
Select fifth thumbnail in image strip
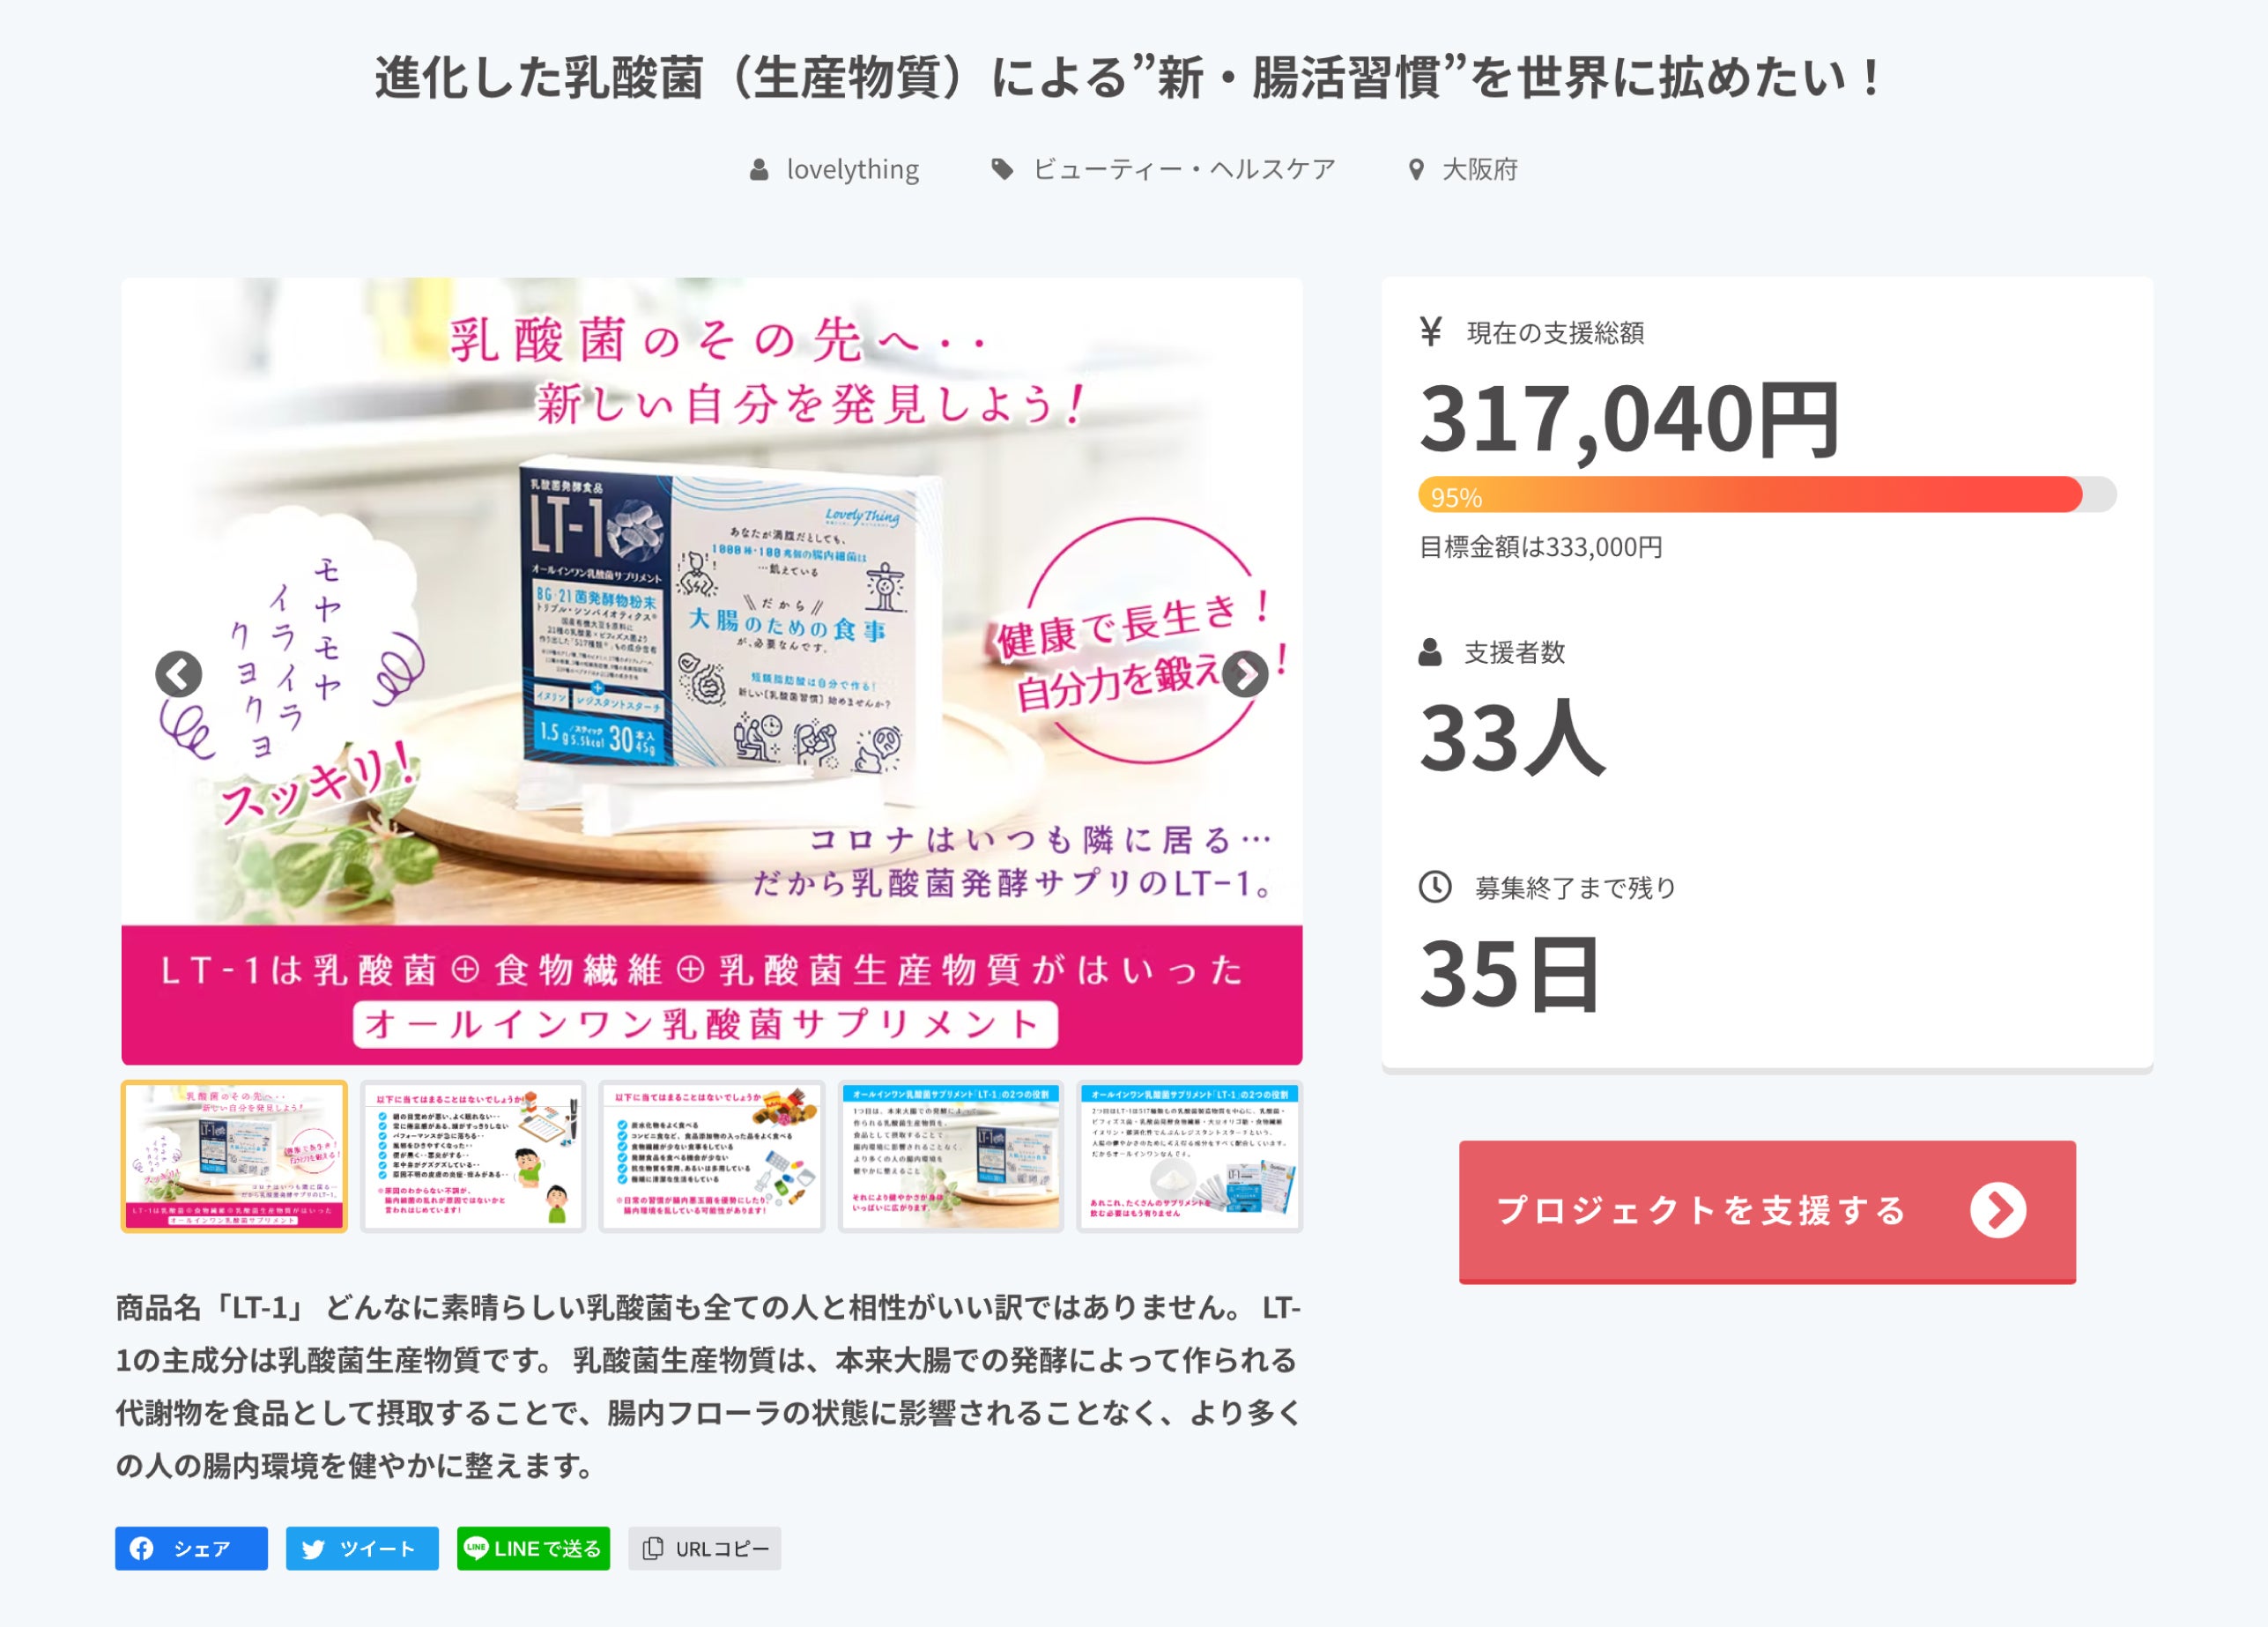1189,1157
